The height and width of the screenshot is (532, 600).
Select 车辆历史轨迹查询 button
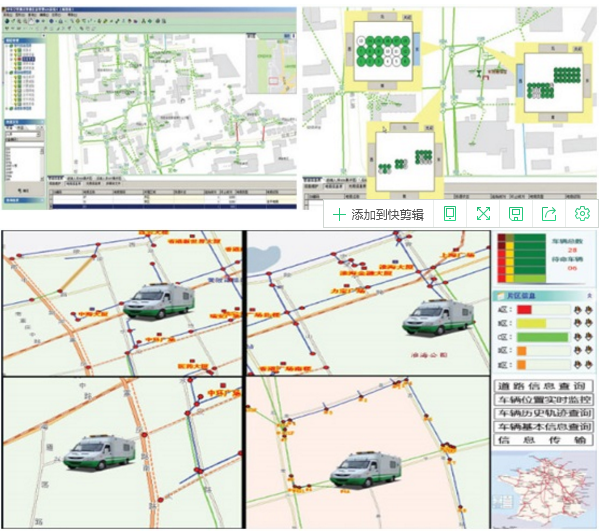pyautogui.click(x=544, y=412)
